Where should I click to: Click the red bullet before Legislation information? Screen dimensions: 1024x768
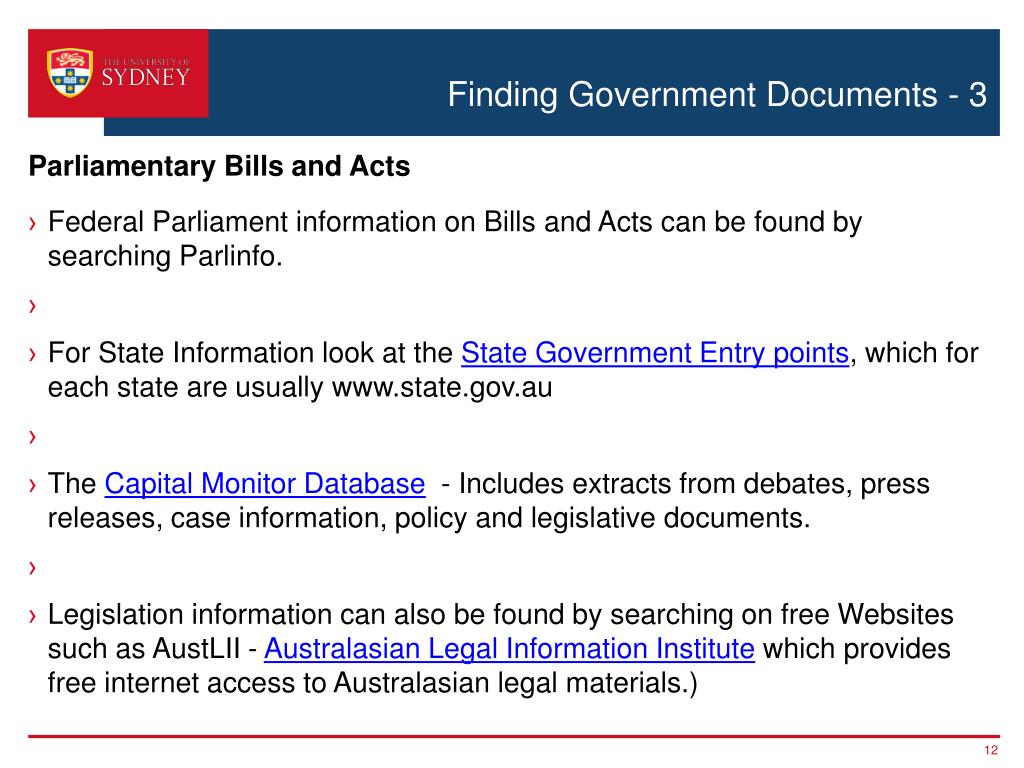pos(33,616)
